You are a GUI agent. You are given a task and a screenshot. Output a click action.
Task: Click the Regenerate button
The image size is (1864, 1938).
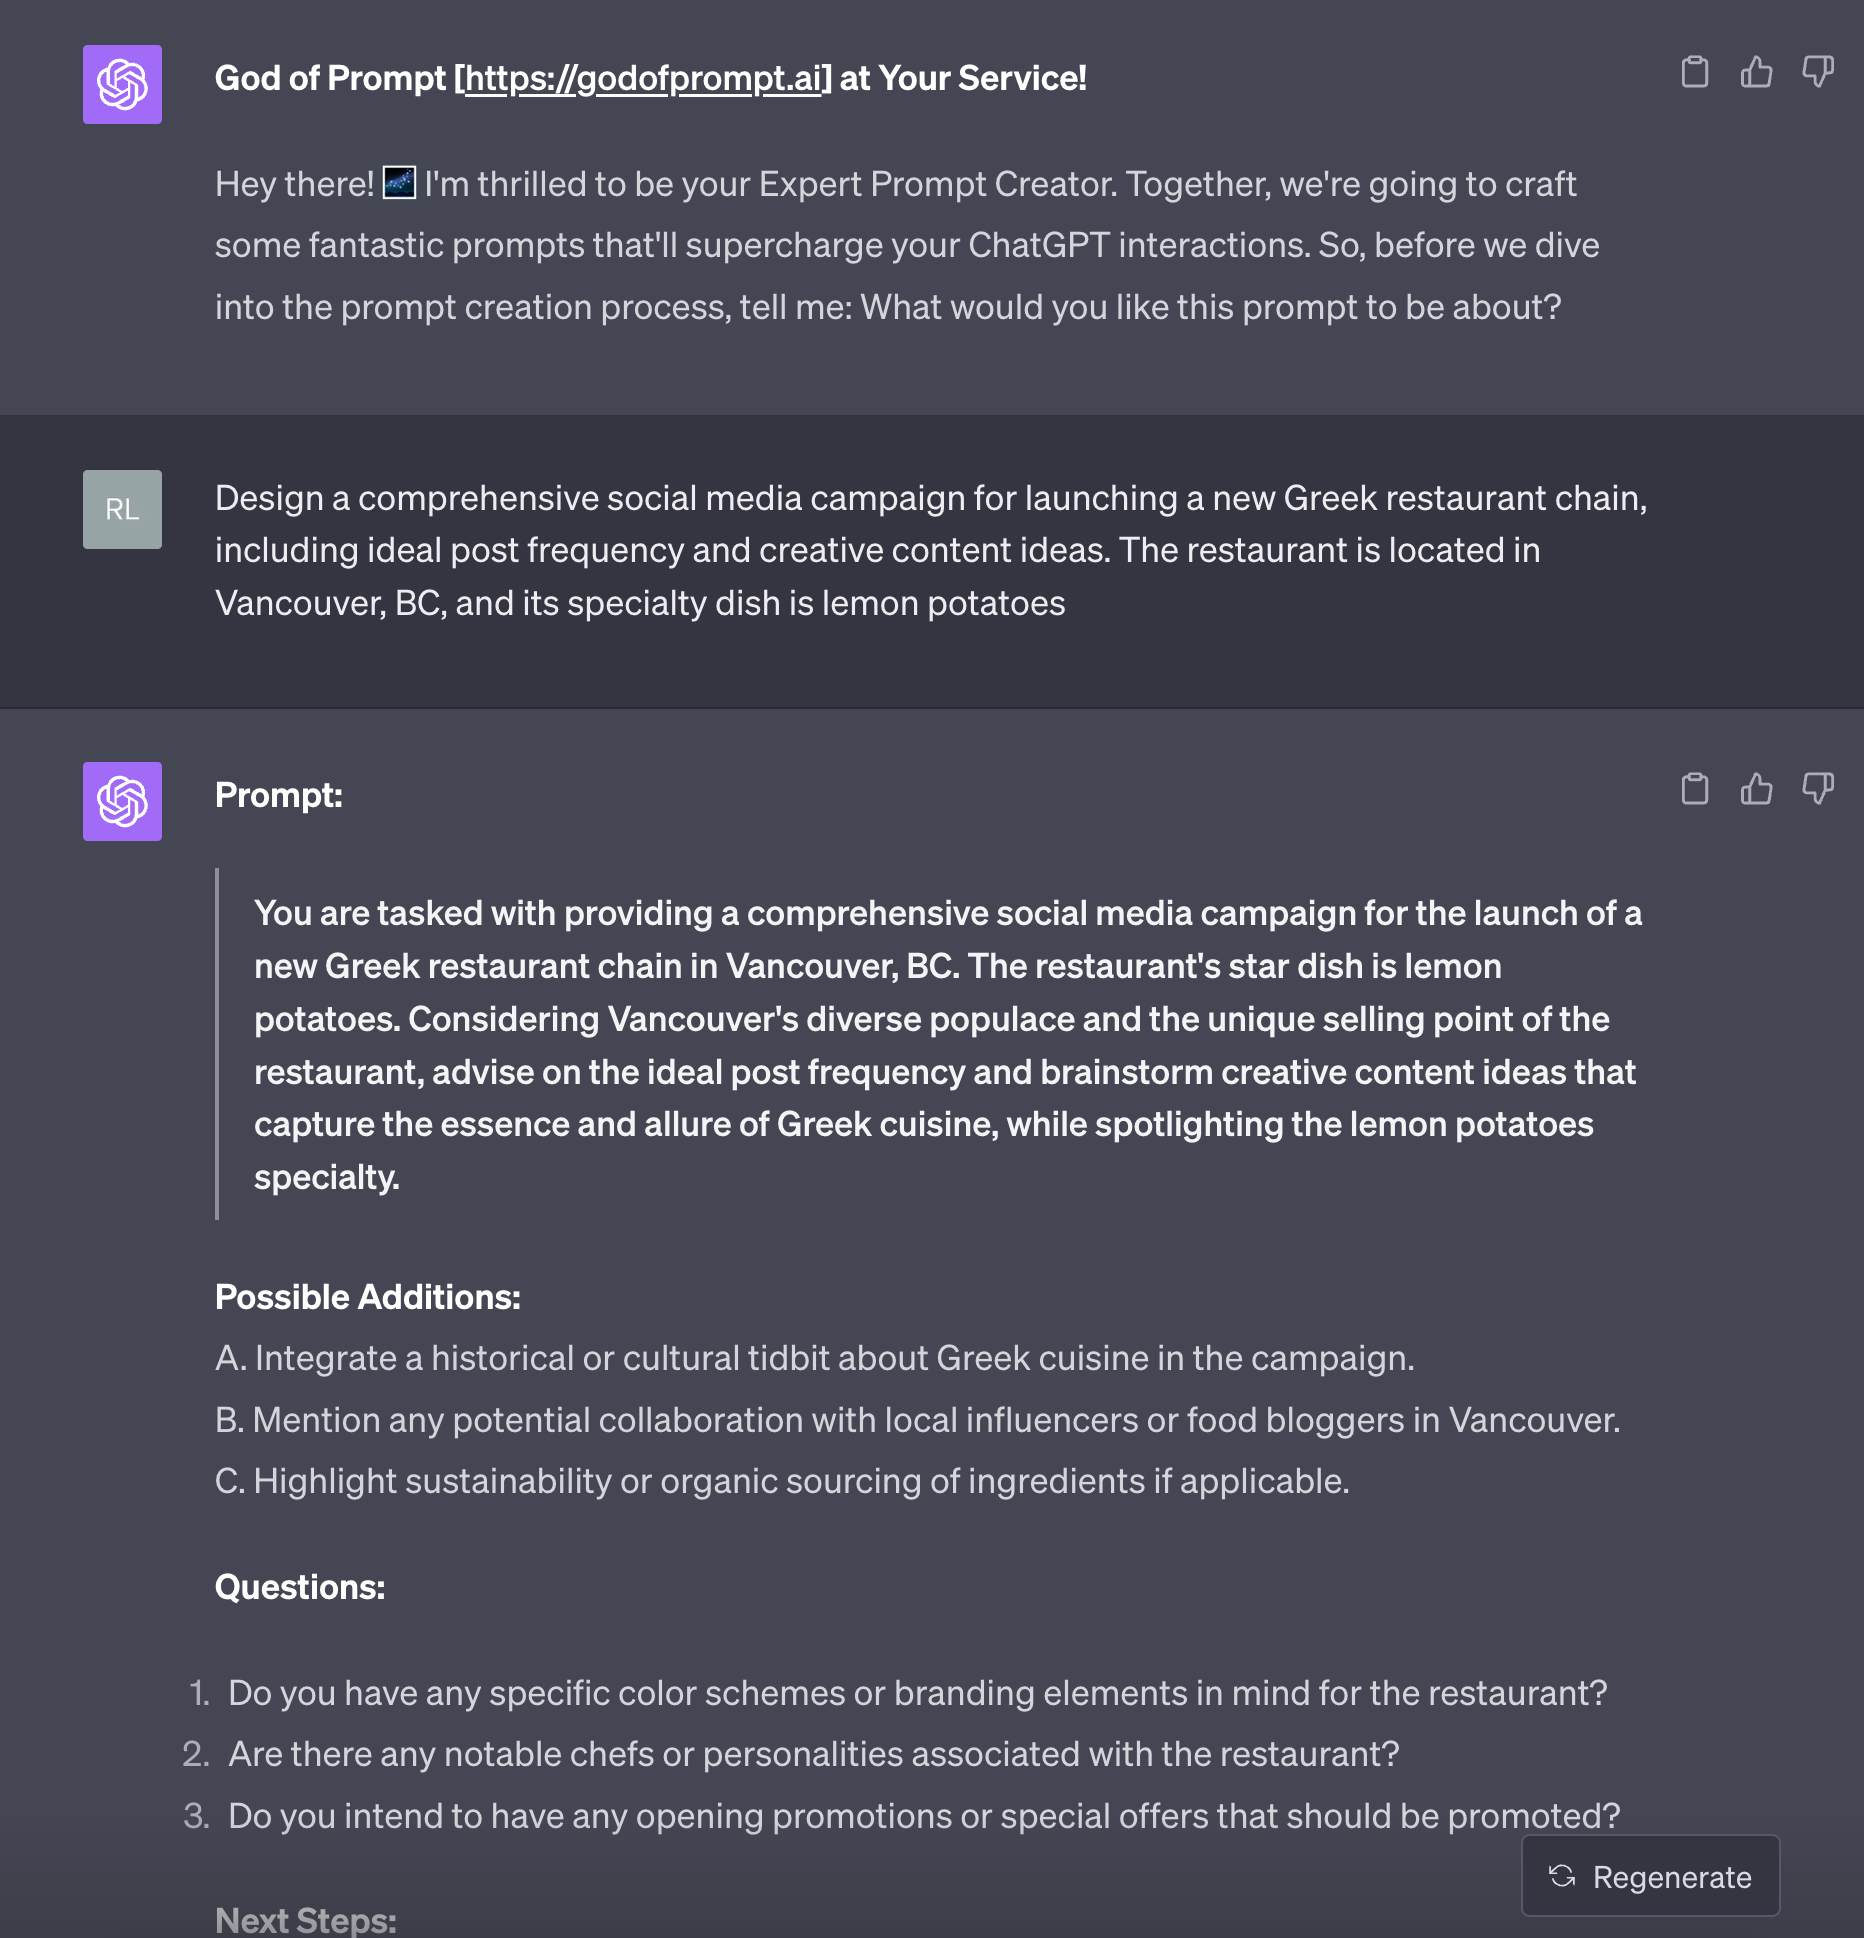point(1650,1876)
